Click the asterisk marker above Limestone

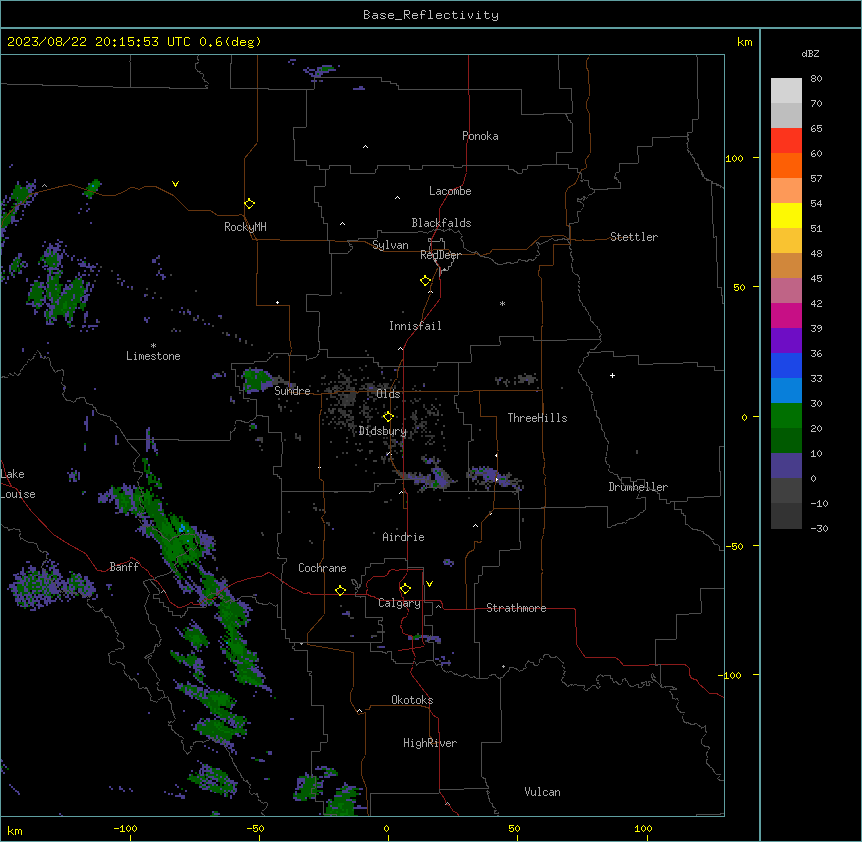(x=153, y=346)
